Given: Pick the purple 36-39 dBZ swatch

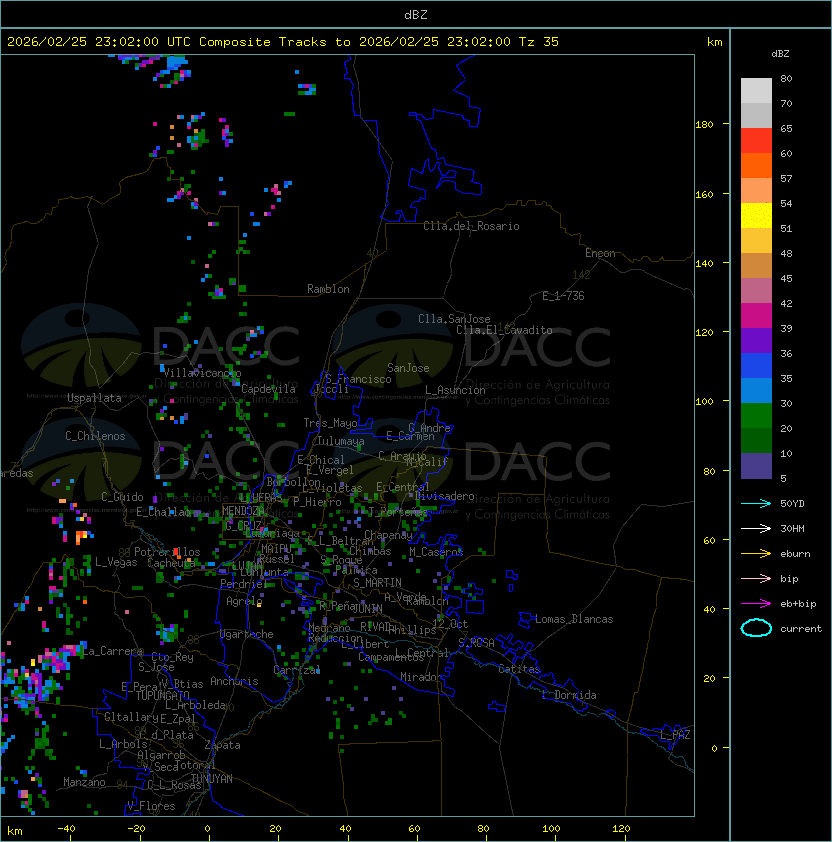Looking at the screenshot, I should click(x=756, y=340).
